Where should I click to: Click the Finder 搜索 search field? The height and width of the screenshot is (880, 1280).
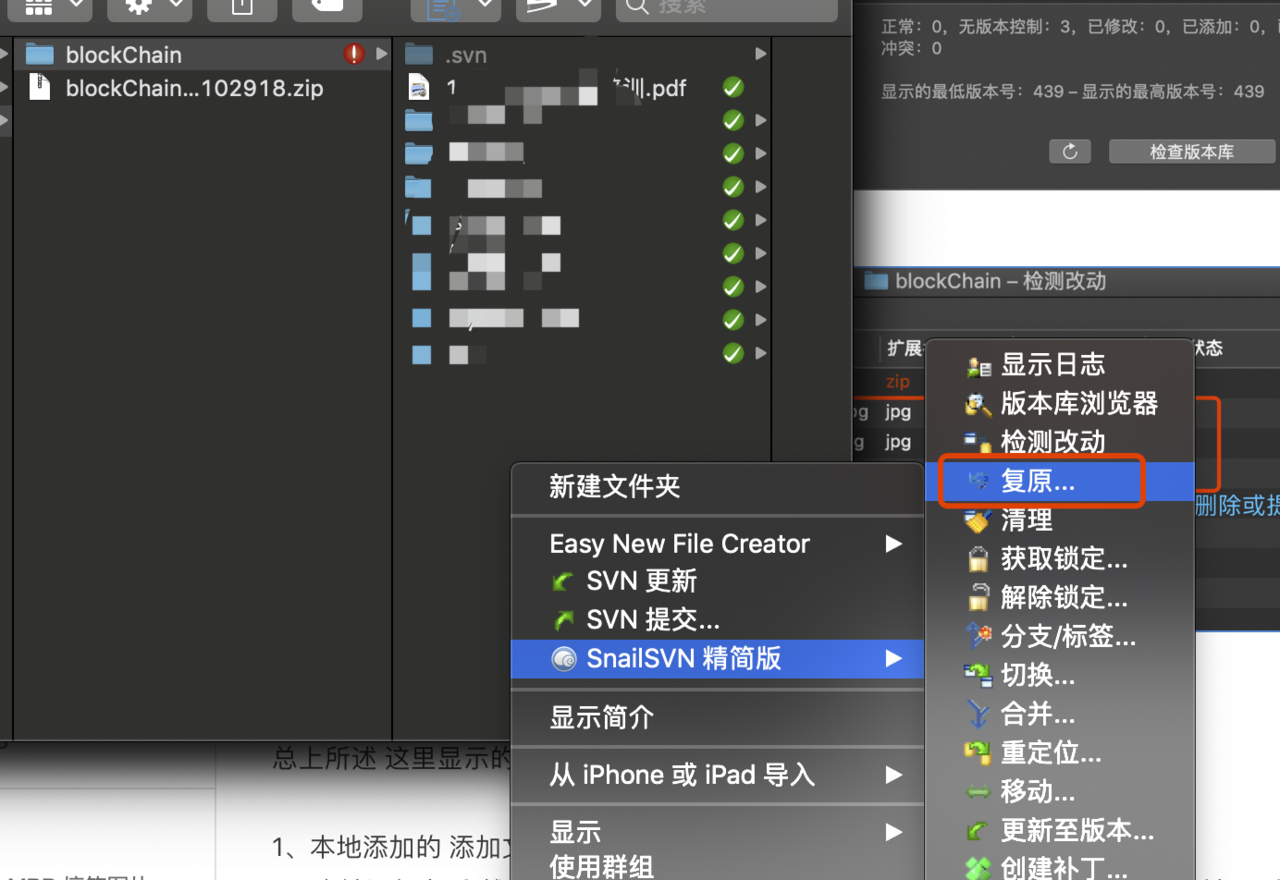coord(726,7)
